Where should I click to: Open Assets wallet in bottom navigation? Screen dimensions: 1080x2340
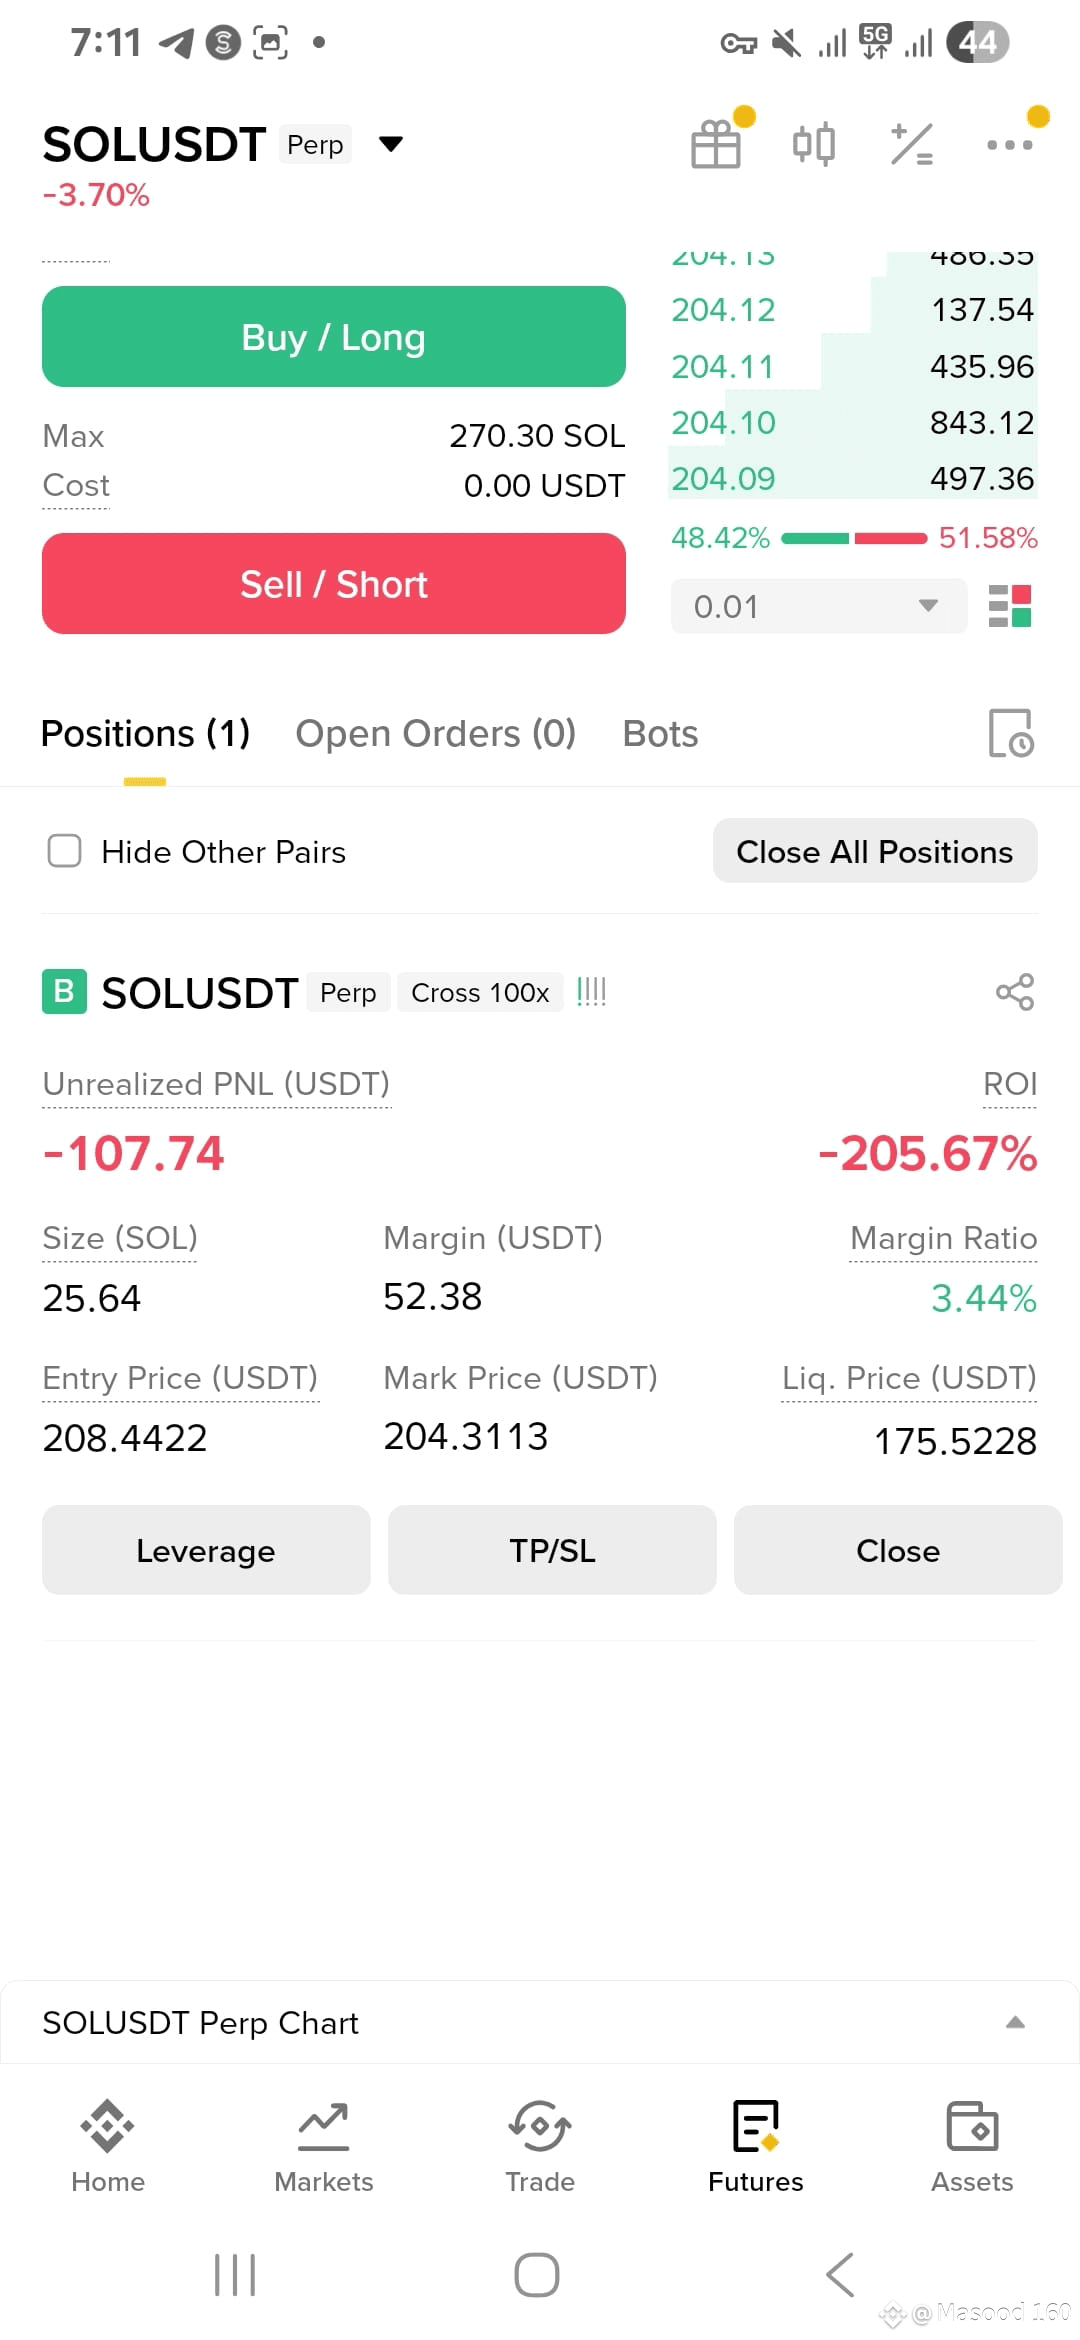click(972, 2146)
